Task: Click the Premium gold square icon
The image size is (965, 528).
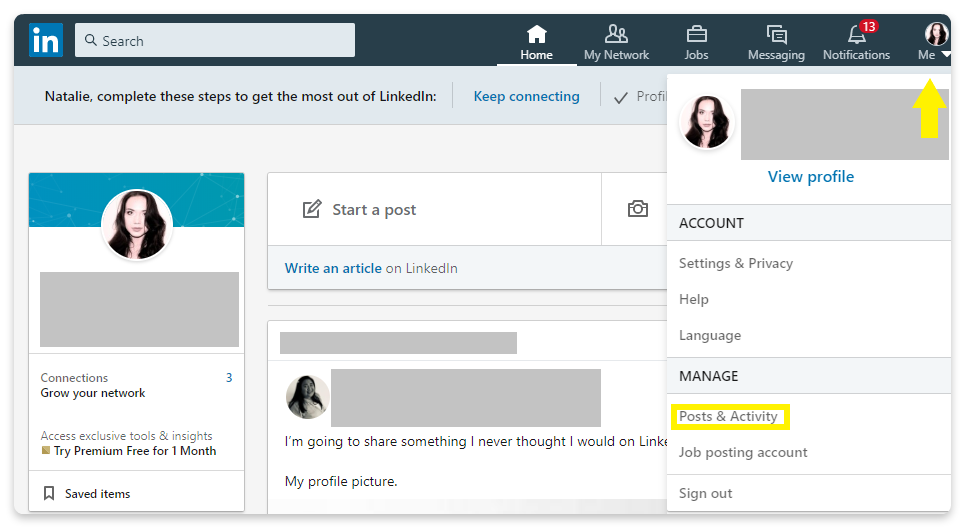Action: (46, 450)
